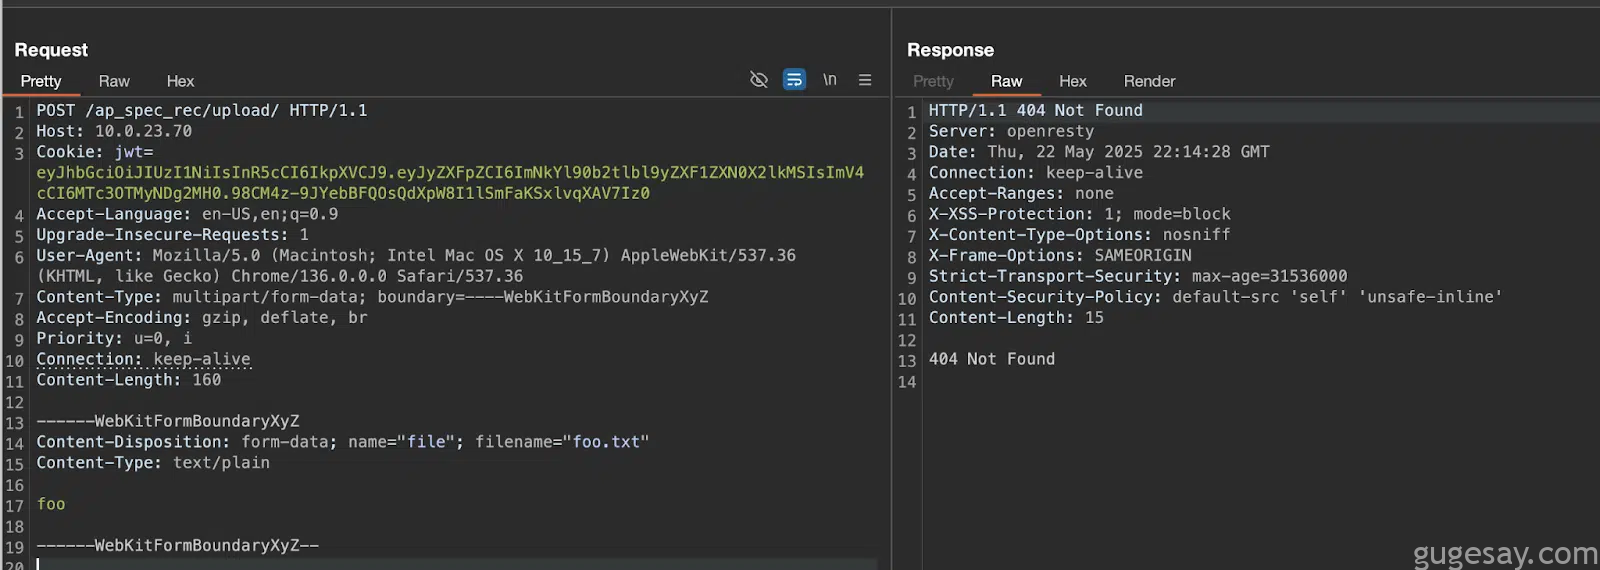Toggle hidden non-printable characters eye icon
1600x570 pixels.
coord(759,80)
